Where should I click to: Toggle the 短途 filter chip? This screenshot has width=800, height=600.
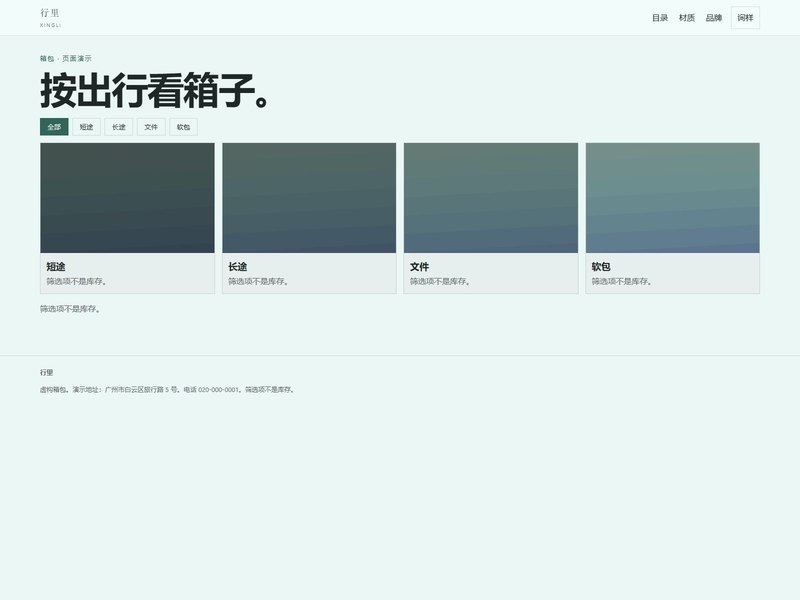coord(86,127)
